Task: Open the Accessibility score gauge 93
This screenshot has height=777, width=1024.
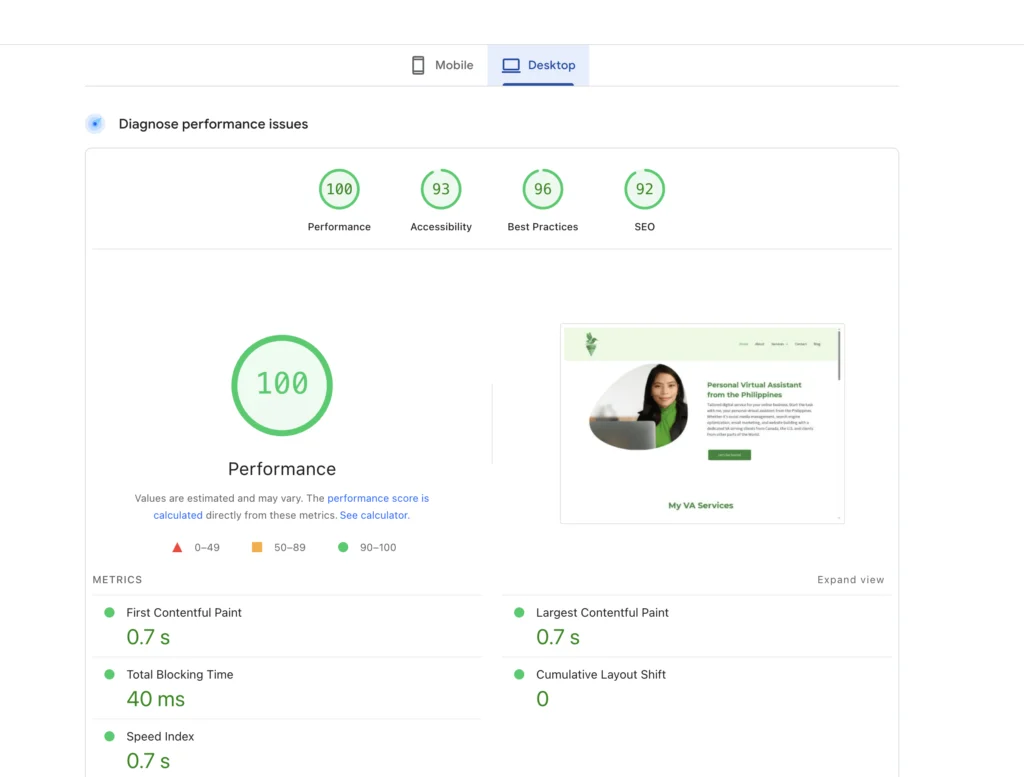Action: click(441, 189)
